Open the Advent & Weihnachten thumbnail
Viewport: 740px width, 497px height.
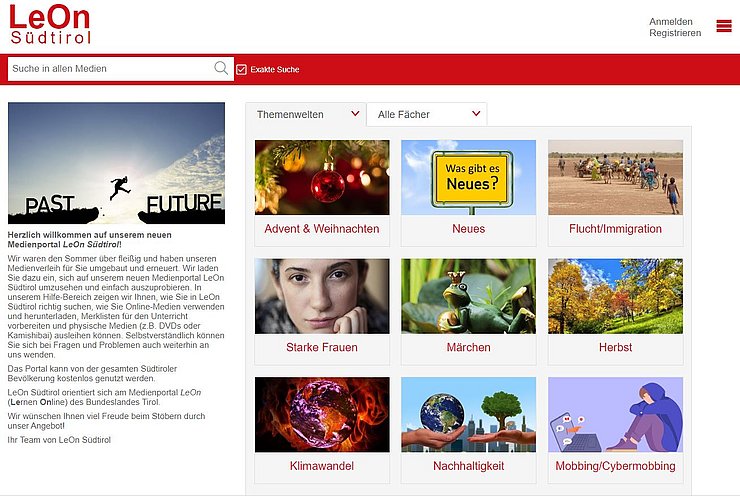322,177
